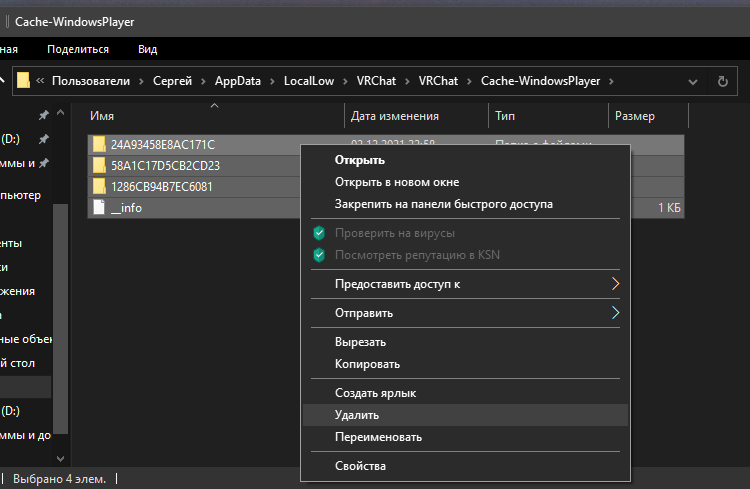The height and width of the screenshot is (489, 750).
Task: Go to LocalLow in breadcrumb
Action: click(309, 81)
